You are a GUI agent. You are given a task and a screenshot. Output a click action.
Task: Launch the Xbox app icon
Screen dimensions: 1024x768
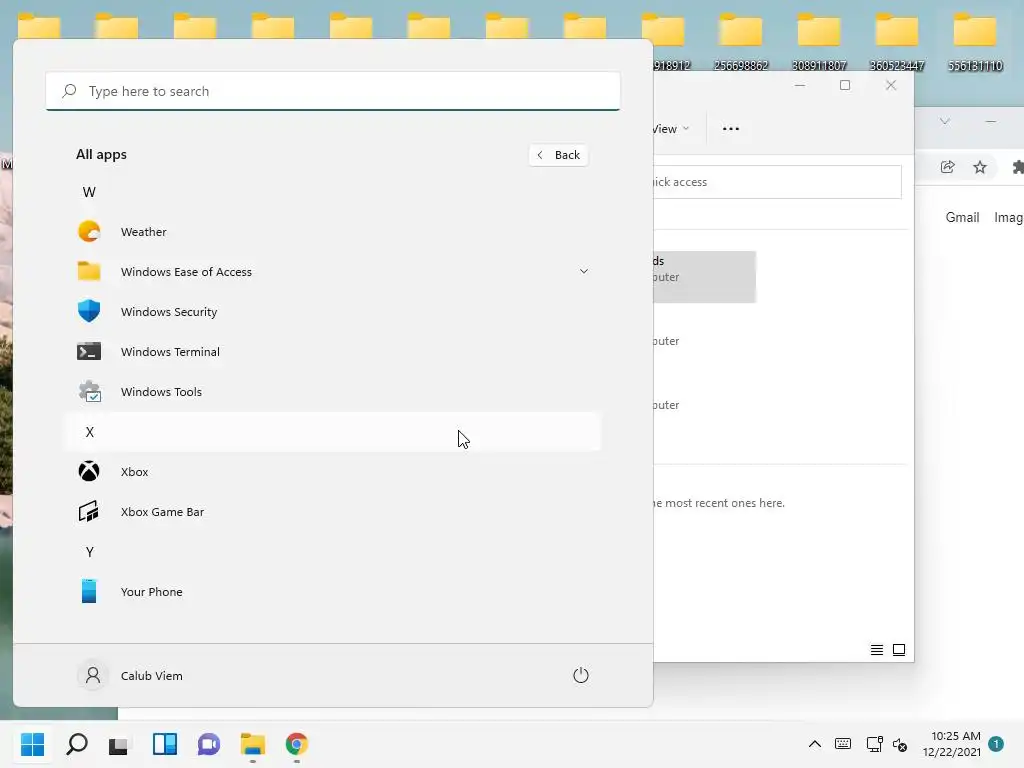pyautogui.click(x=89, y=472)
